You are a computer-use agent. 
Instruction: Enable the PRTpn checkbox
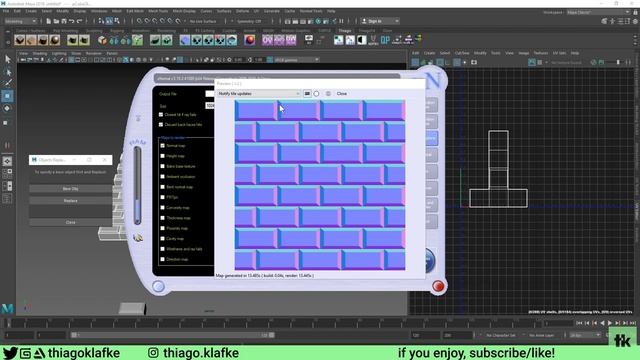pos(162,197)
